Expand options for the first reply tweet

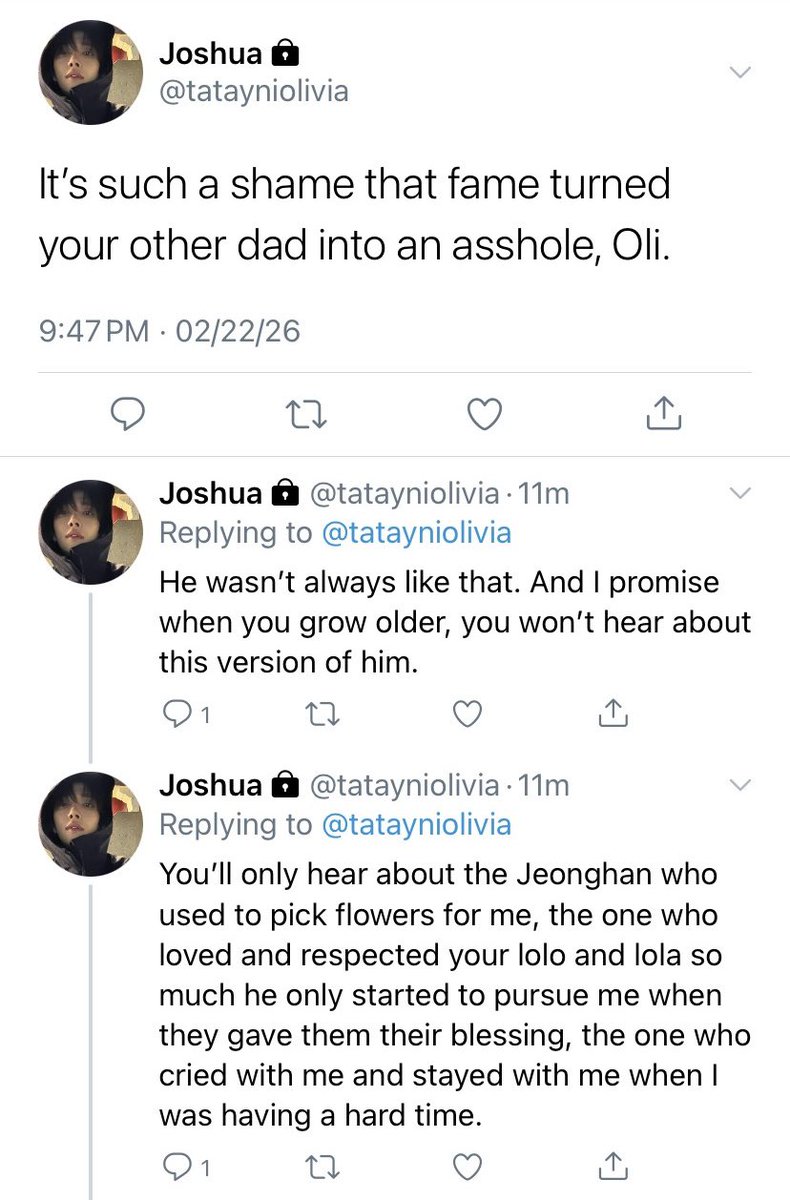tap(738, 492)
